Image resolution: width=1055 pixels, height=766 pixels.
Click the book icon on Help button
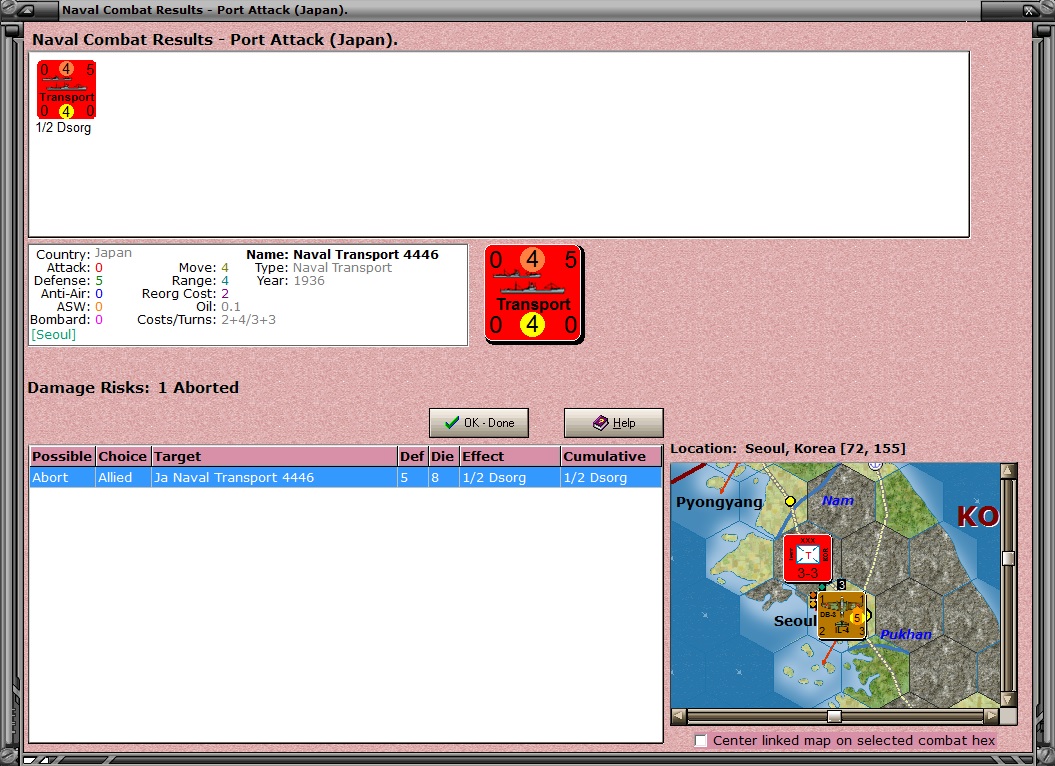600,423
